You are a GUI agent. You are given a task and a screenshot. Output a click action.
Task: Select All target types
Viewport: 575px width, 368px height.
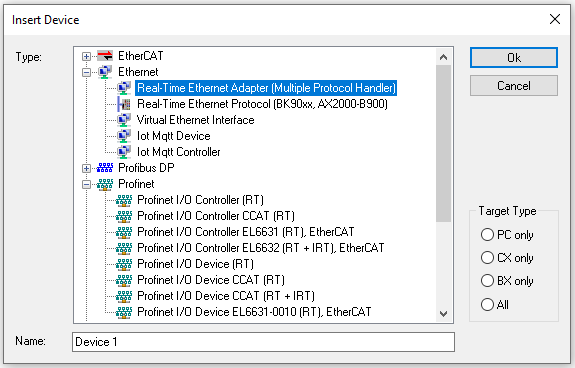tap(487, 304)
